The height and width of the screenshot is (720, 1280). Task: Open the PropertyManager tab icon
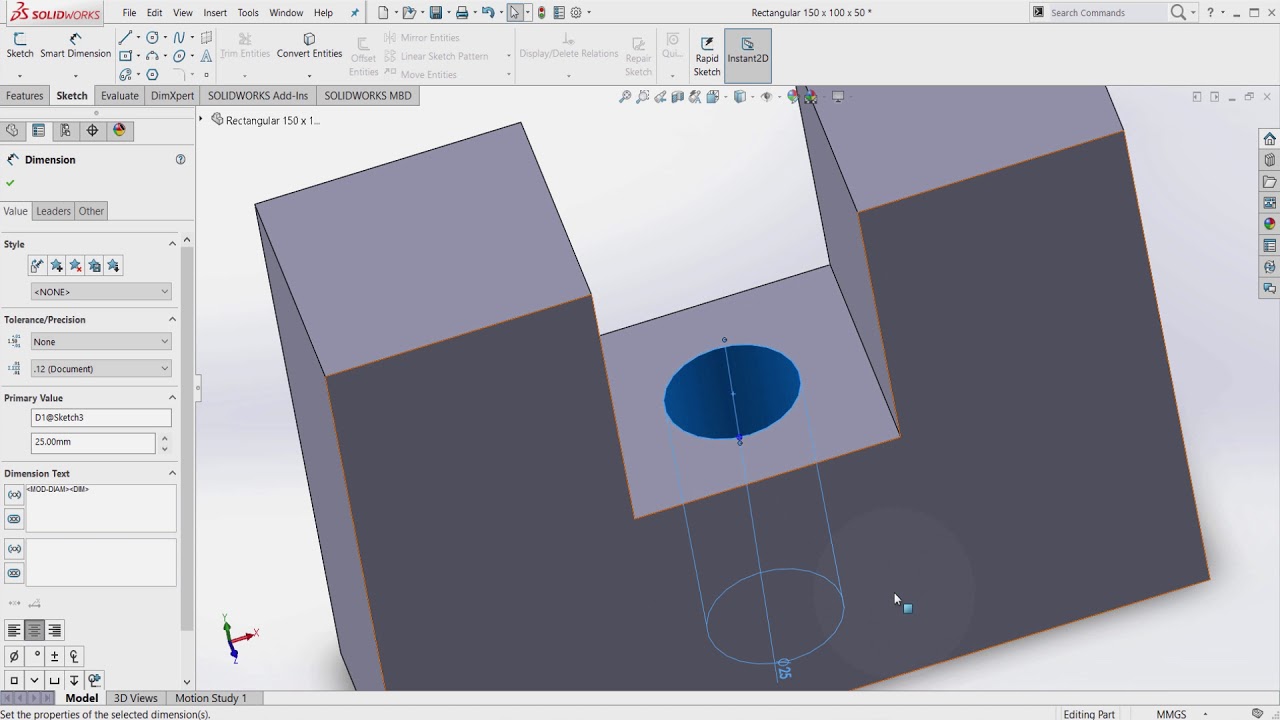point(39,131)
